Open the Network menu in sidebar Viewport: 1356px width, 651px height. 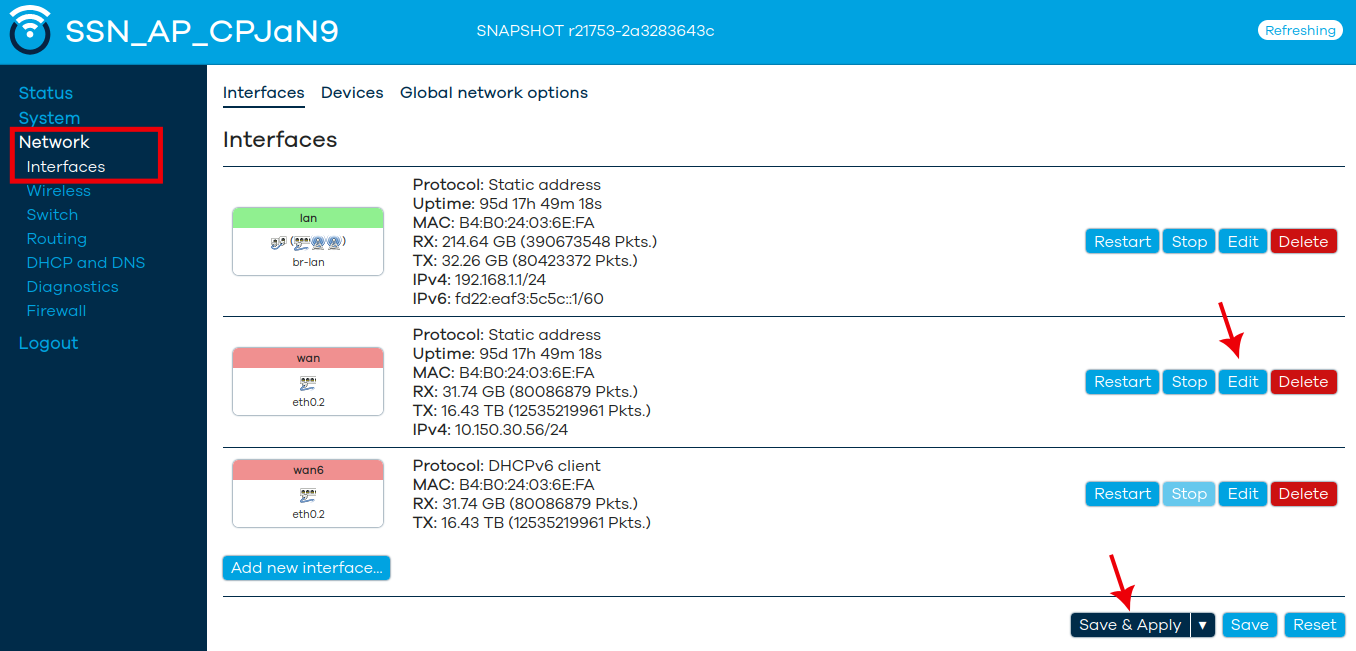pos(54,142)
